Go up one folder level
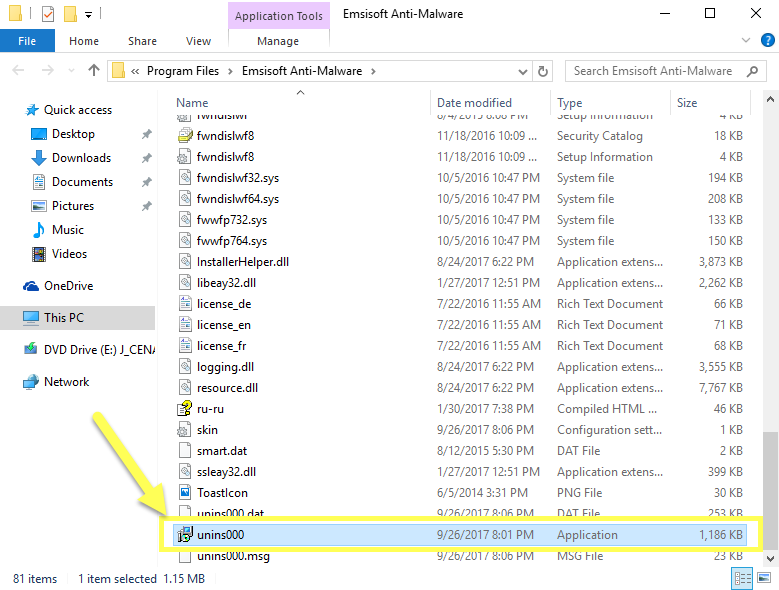This screenshot has height=590, width=779. (93, 71)
